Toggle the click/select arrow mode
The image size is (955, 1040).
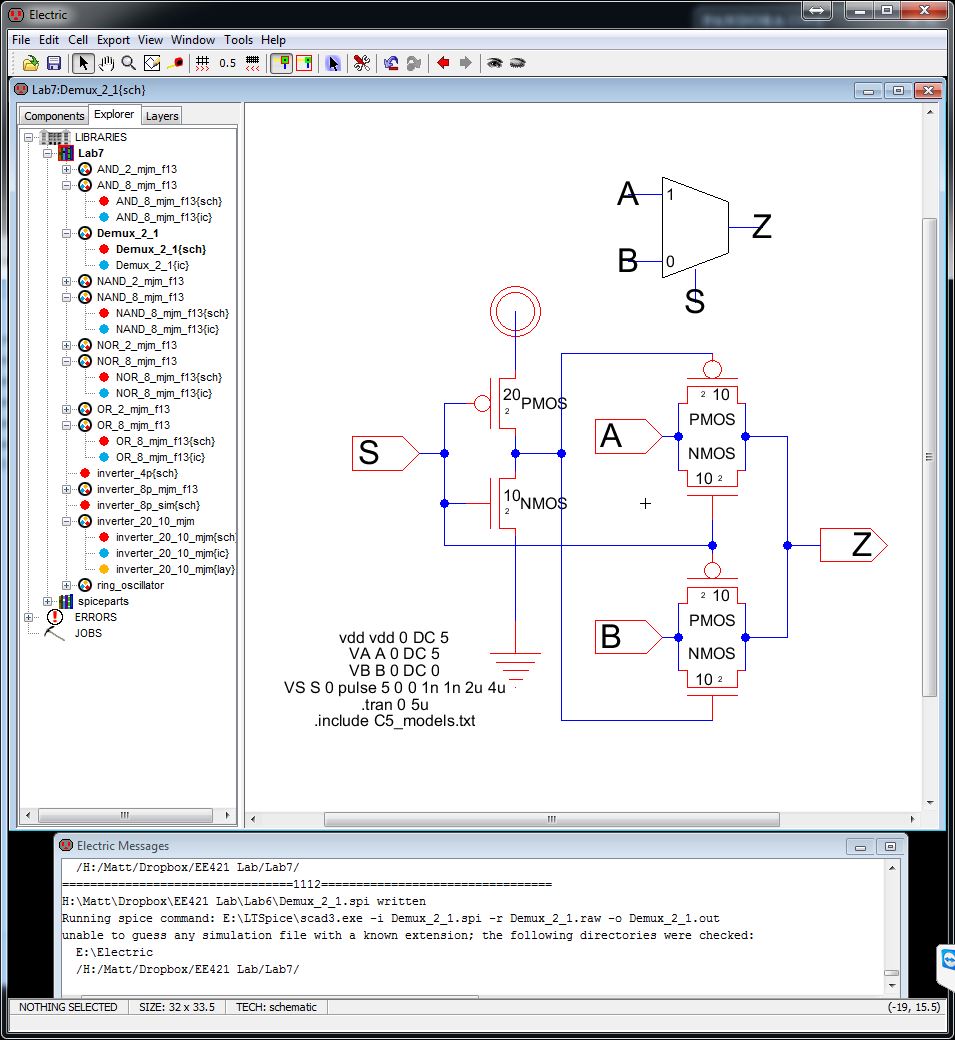click(x=84, y=63)
